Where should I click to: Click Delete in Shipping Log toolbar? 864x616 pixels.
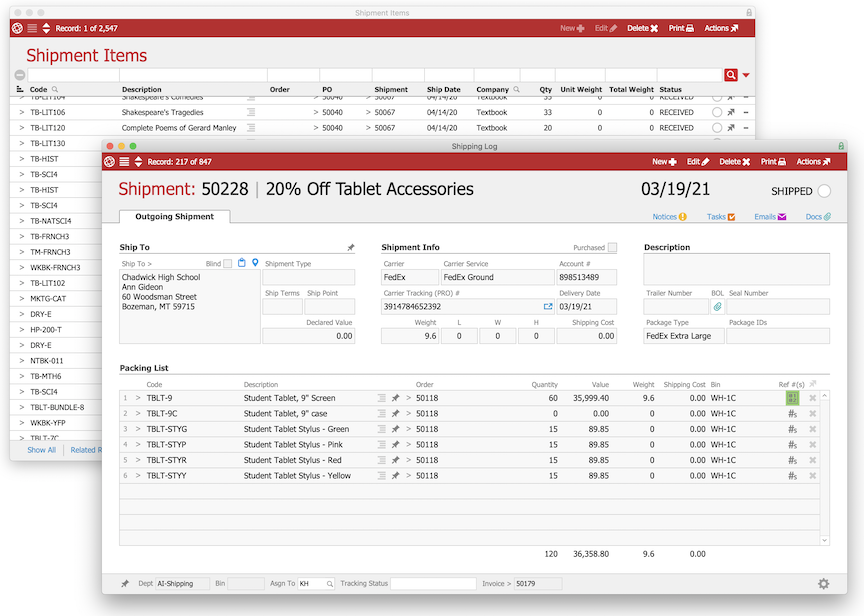tap(735, 162)
